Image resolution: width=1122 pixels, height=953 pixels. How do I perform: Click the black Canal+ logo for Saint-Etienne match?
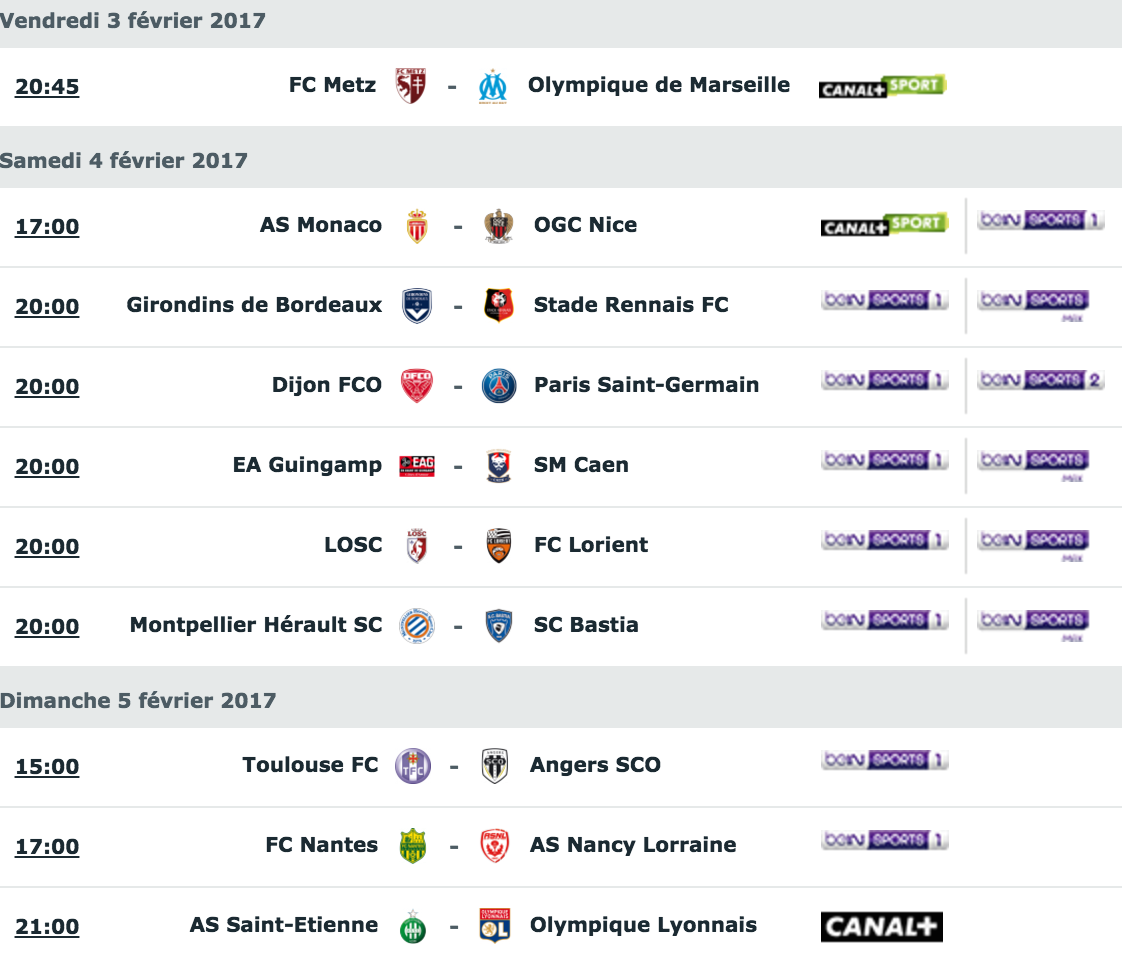(882, 927)
